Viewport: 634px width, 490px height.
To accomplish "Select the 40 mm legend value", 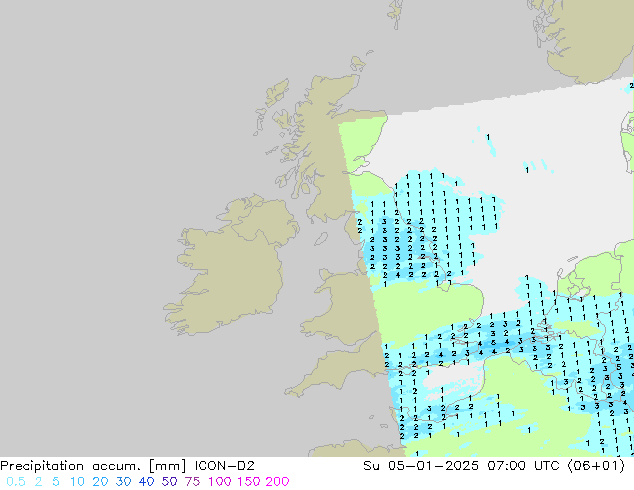I will click(x=146, y=482).
